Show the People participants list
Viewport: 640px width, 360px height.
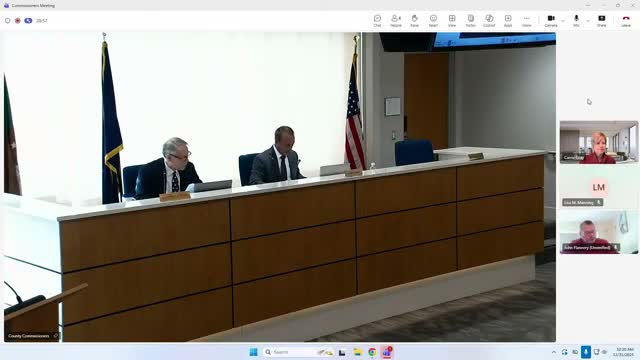pos(396,20)
